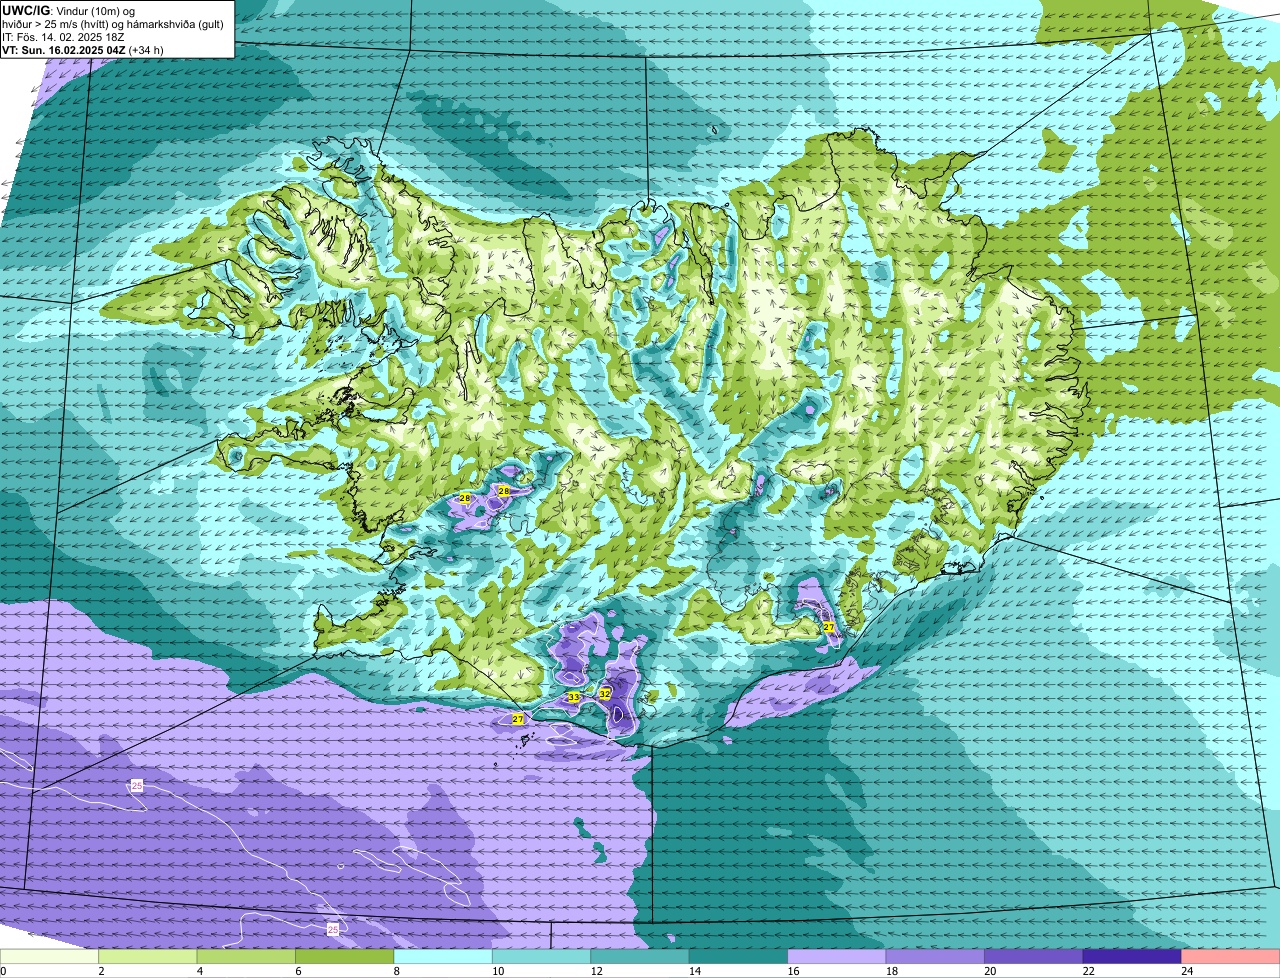Image resolution: width=1280 pixels, height=978 pixels.
Task: Click the legend tick label 22
Action: tap(1087, 971)
